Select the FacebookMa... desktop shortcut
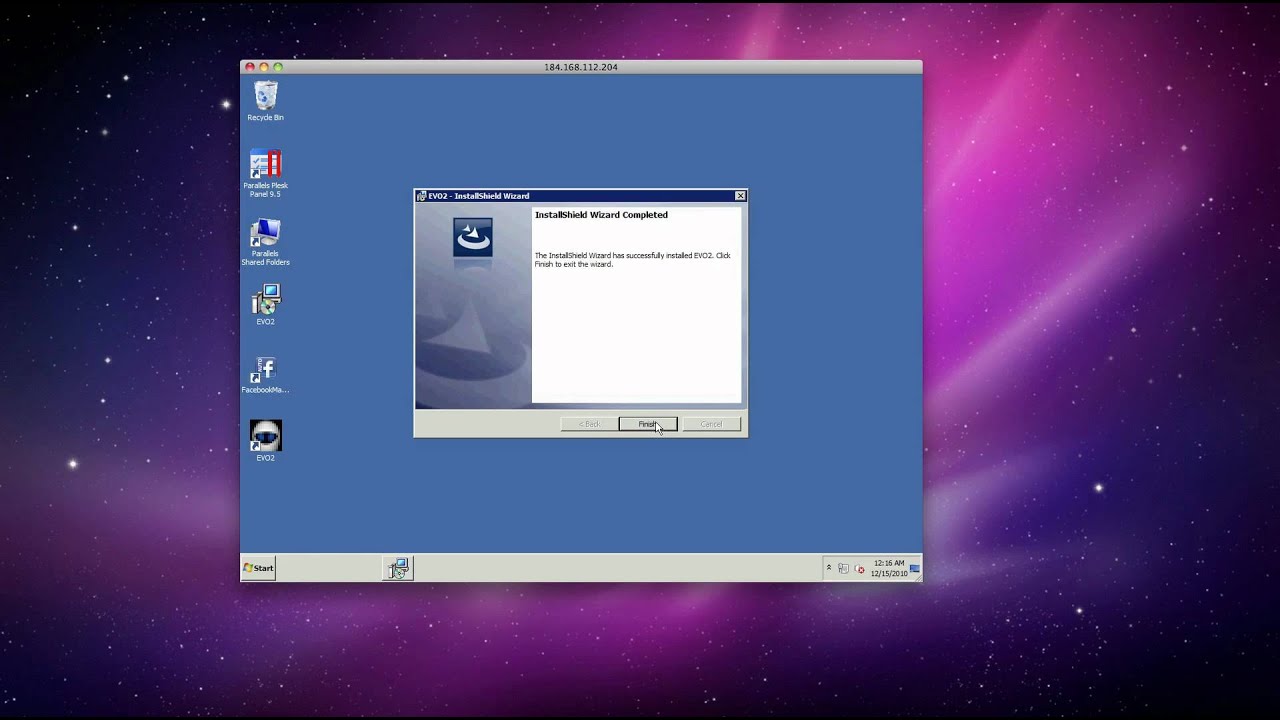 pyautogui.click(x=265, y=374)
